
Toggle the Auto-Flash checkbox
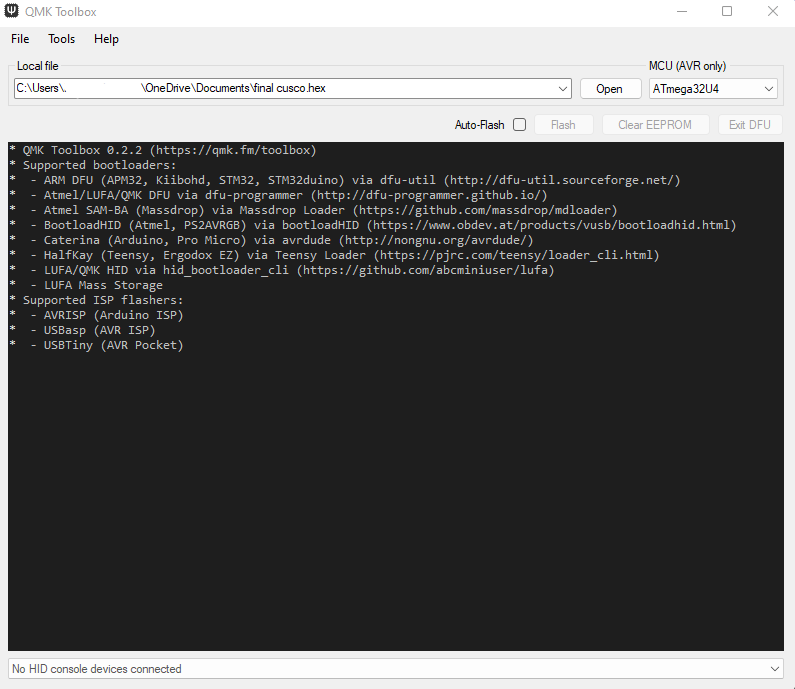coord(519,125)
